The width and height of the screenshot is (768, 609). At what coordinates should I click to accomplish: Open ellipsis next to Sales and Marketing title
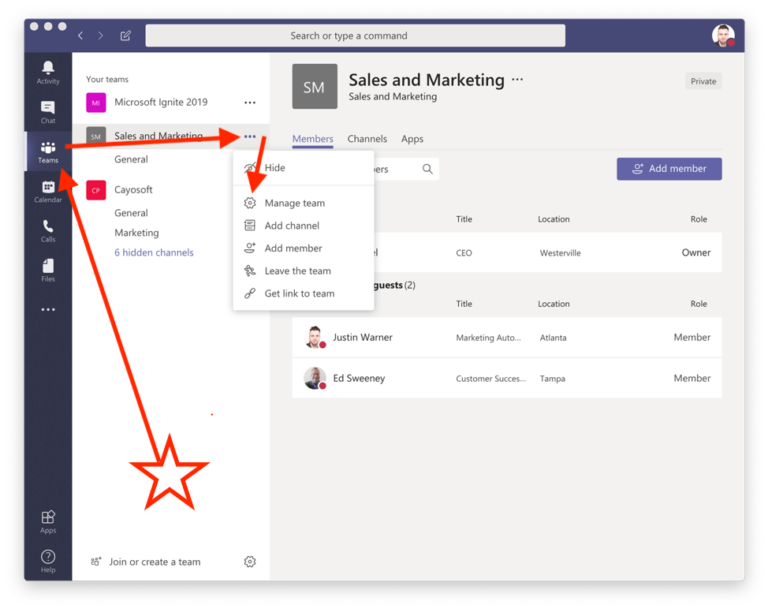click(517, 79)
